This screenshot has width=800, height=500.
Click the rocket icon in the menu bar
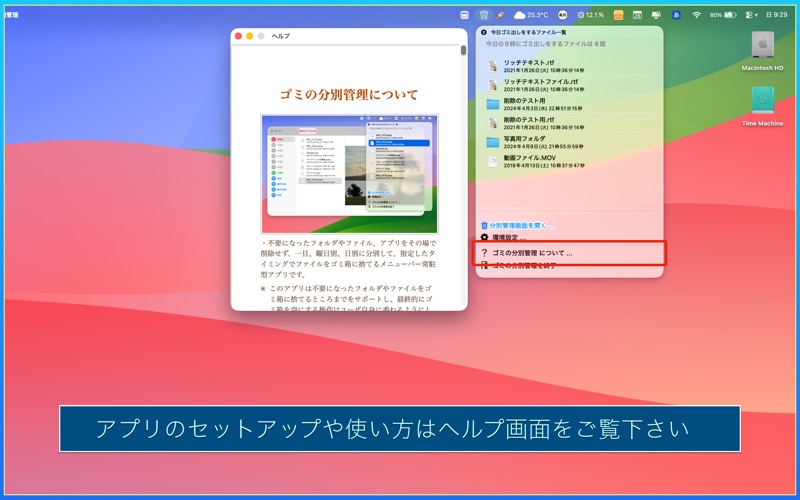click(x=500, y=15)
